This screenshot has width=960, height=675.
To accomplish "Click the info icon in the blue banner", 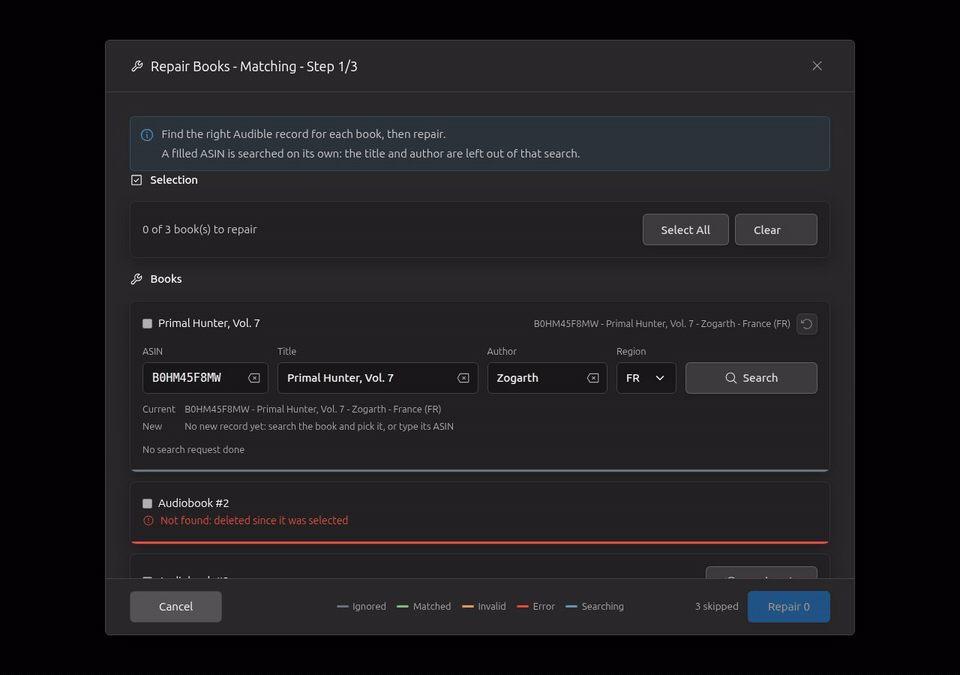I will [x=147, y=135].
